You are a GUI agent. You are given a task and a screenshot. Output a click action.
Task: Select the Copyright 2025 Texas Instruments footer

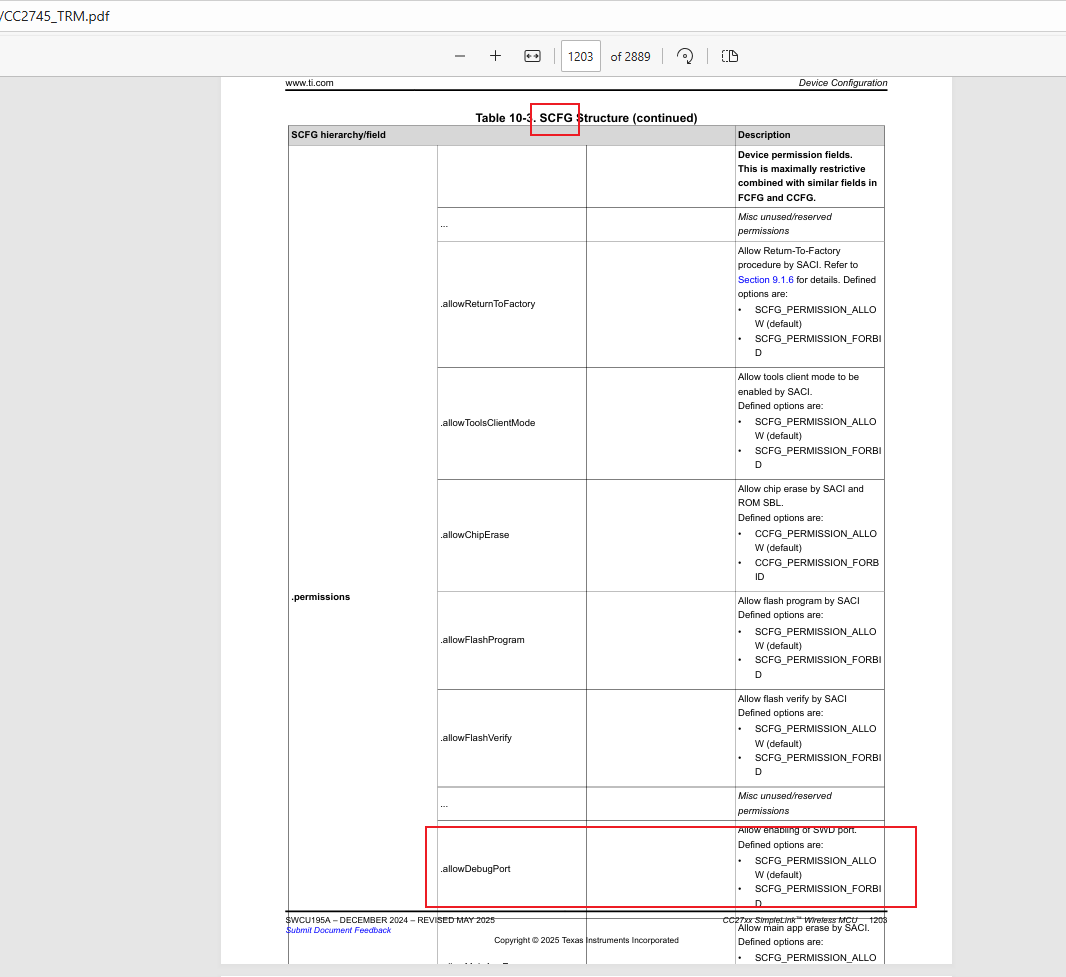tap(586, 940)
